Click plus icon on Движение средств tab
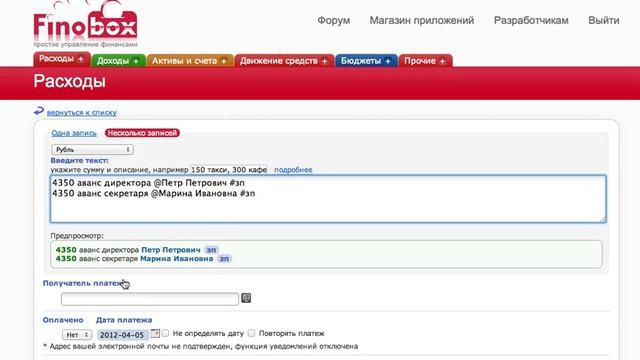 click(324, 61)
